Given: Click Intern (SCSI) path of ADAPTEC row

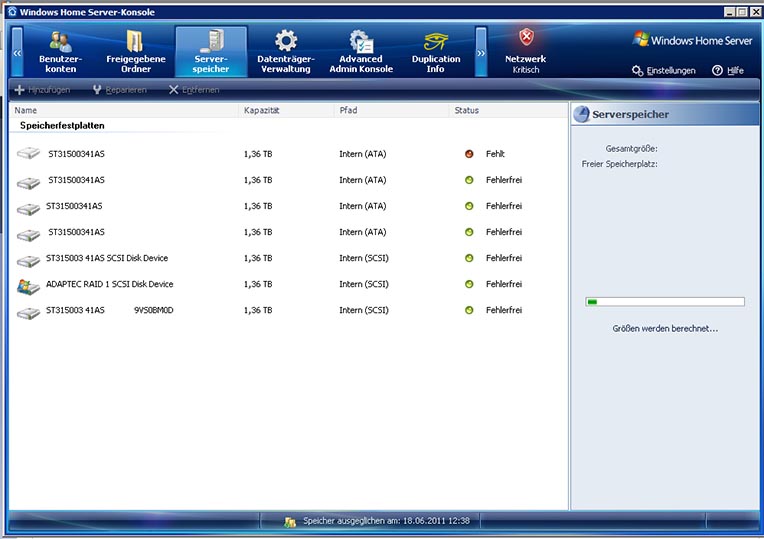Looking at the screenshot, I should pos(364,284).
